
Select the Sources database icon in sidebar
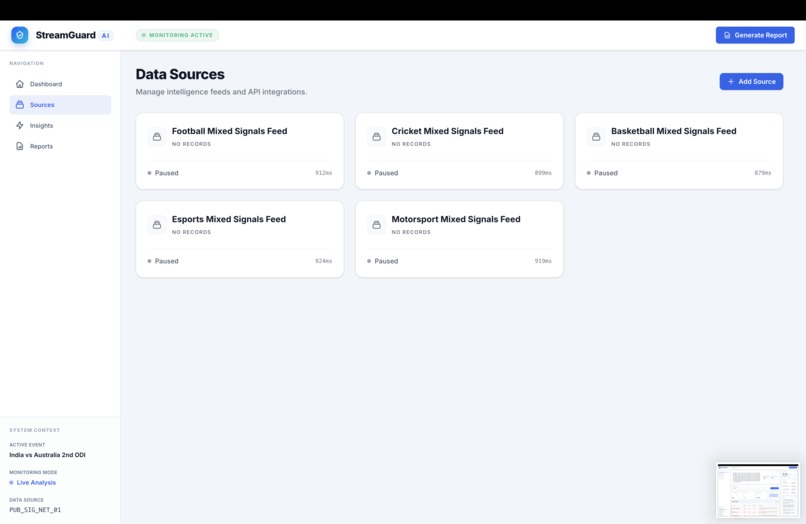coord(20,104)
